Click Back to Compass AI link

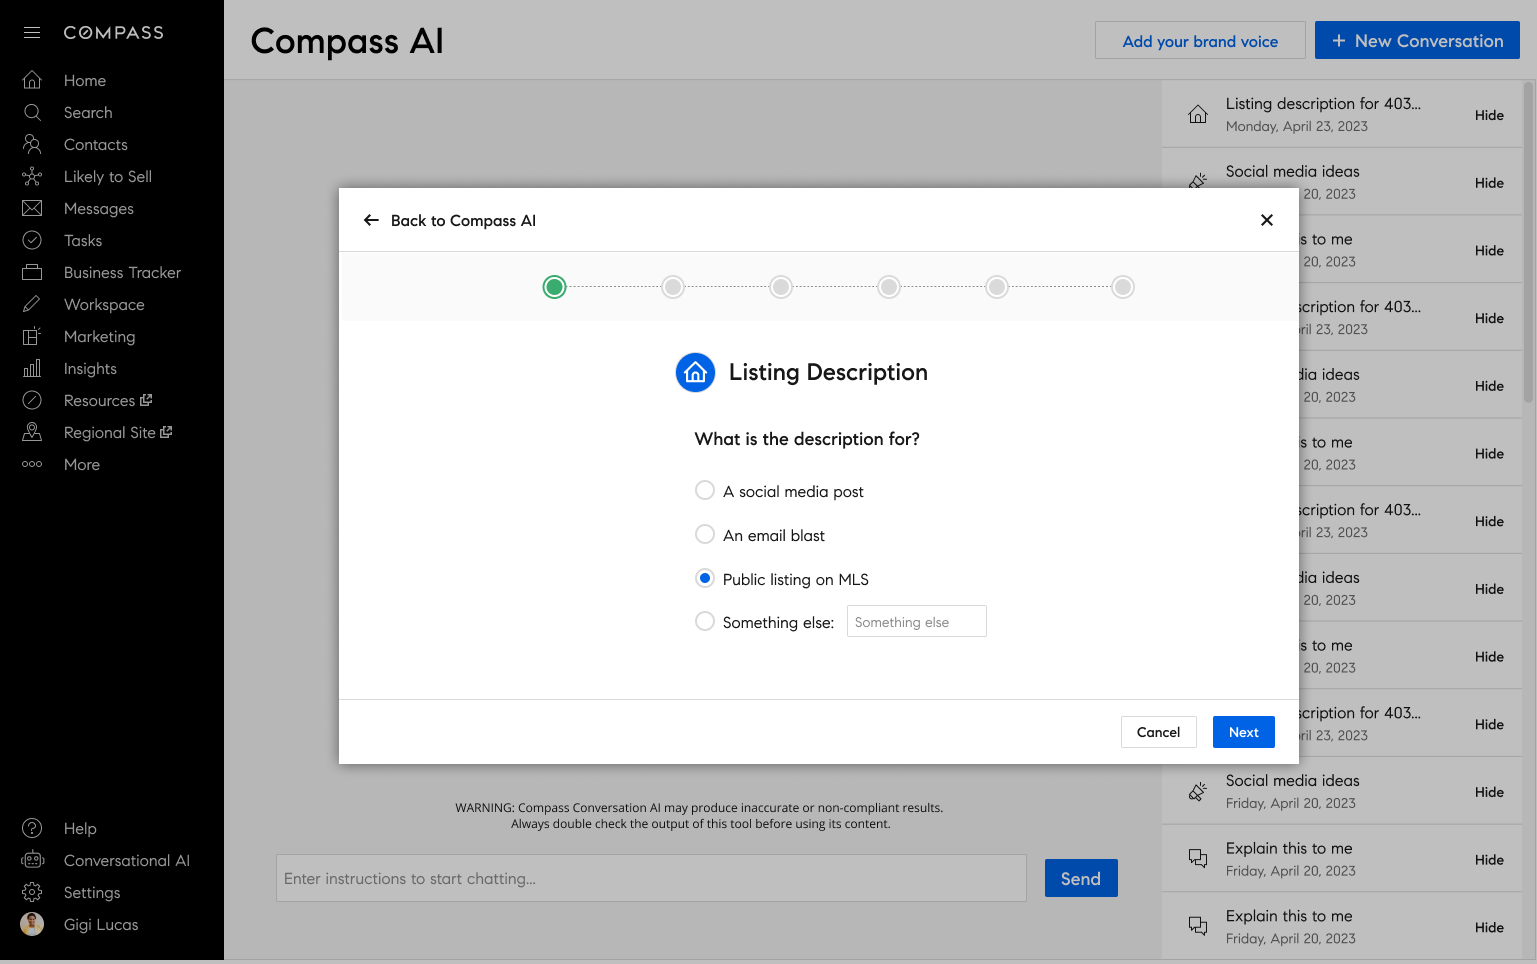pos(463,220)
